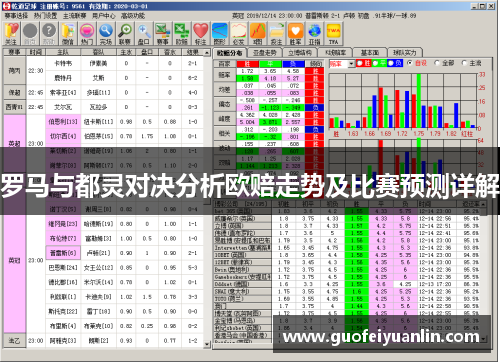Viewport: 500px width, 362px height.
Task: Click the 投注 folder with arrow icon
Action: click(x=277, y=33)
